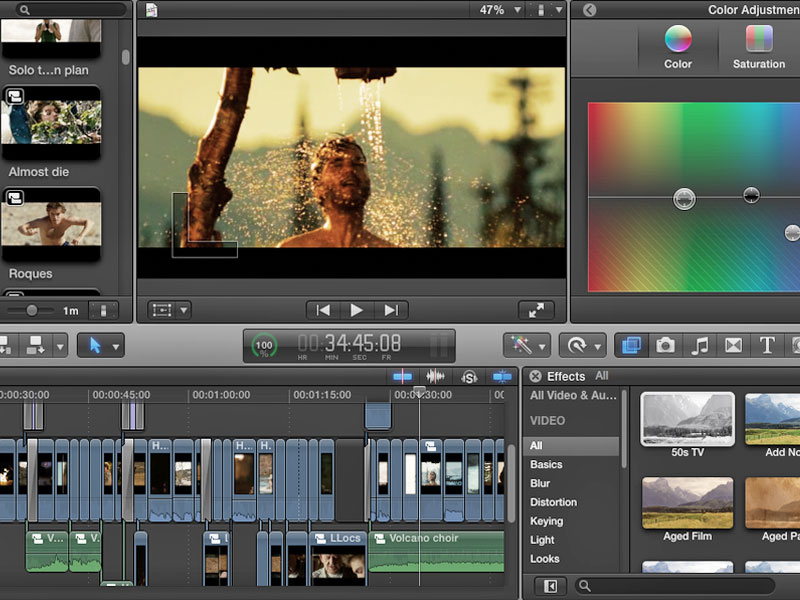Expand the Transform tool dropdown arrow
Viewport: 800px width, 600px height.
click(184, 310)
